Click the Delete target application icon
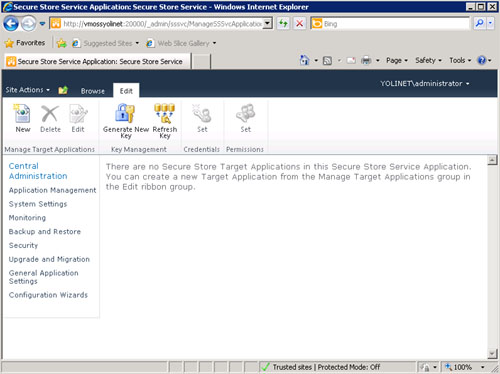Viewport: 500px width, 374px height. [50, 114]
